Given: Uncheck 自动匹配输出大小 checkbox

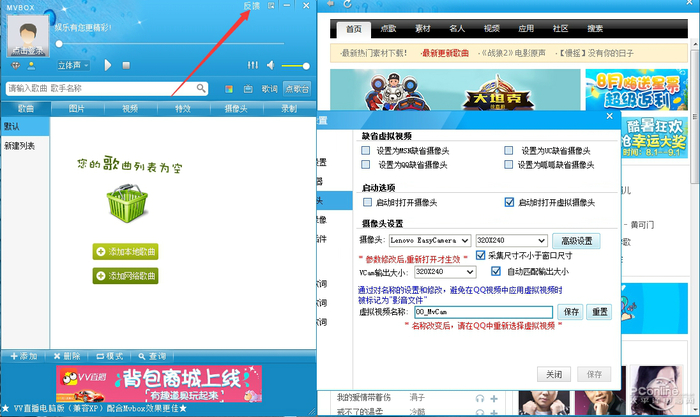Looking at the screenshot, I should click(x=496, y=271).
